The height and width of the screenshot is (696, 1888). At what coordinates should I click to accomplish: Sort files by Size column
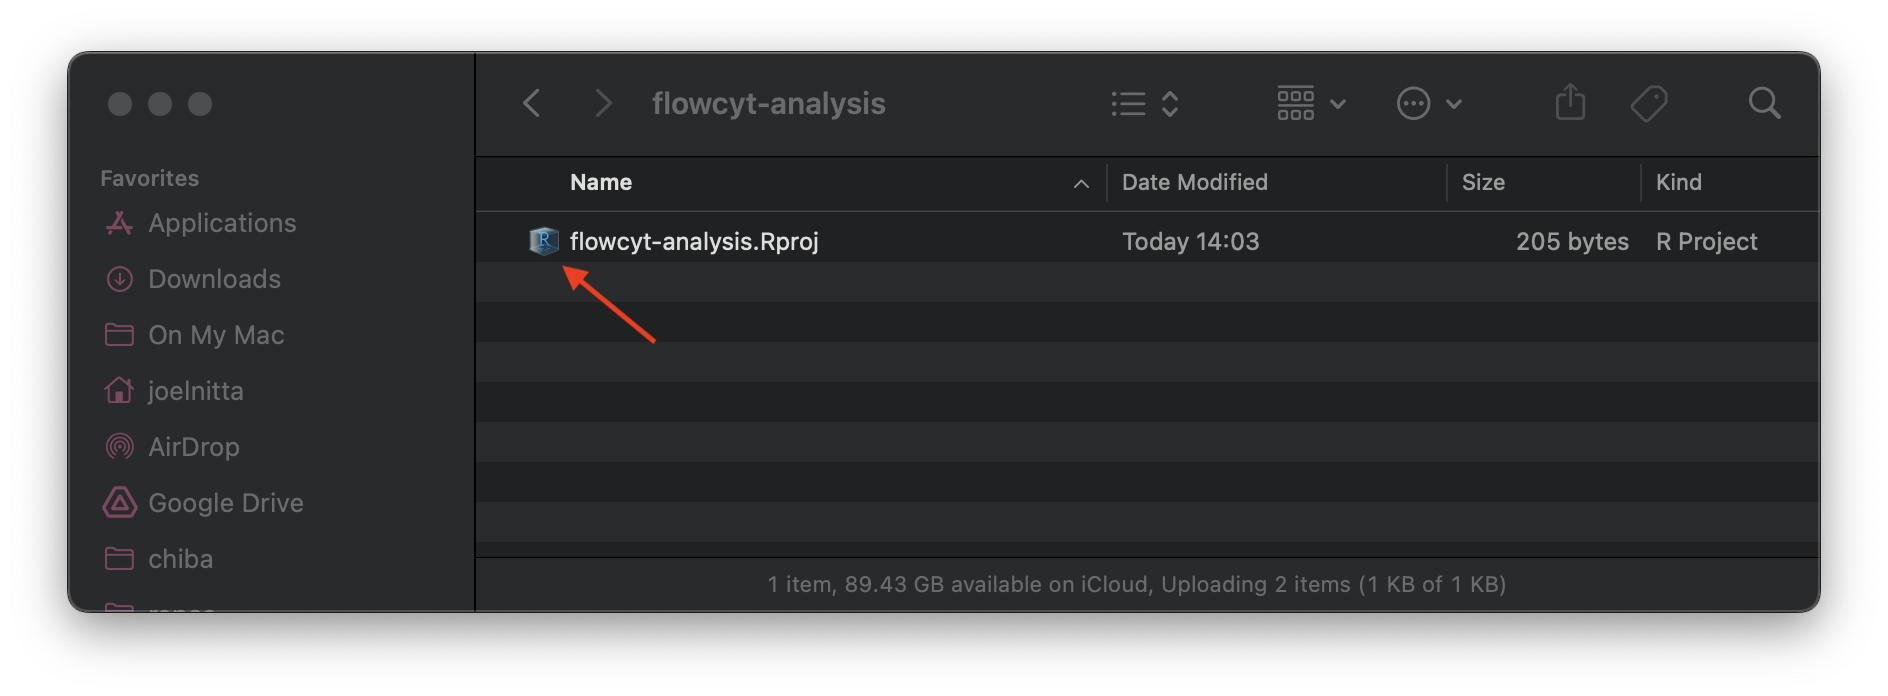pos(1483,183)
